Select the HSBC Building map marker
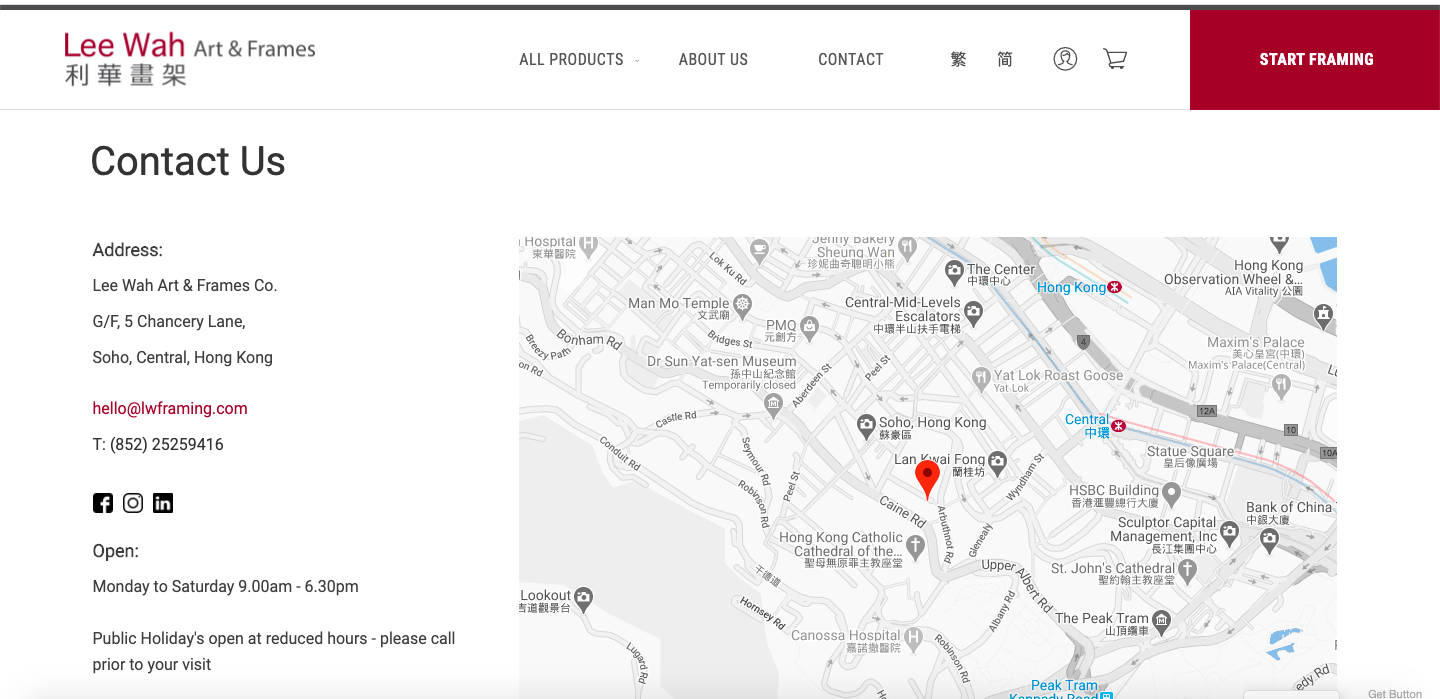The width and height of the screenshot is (1440, 699). (1171, 492)
